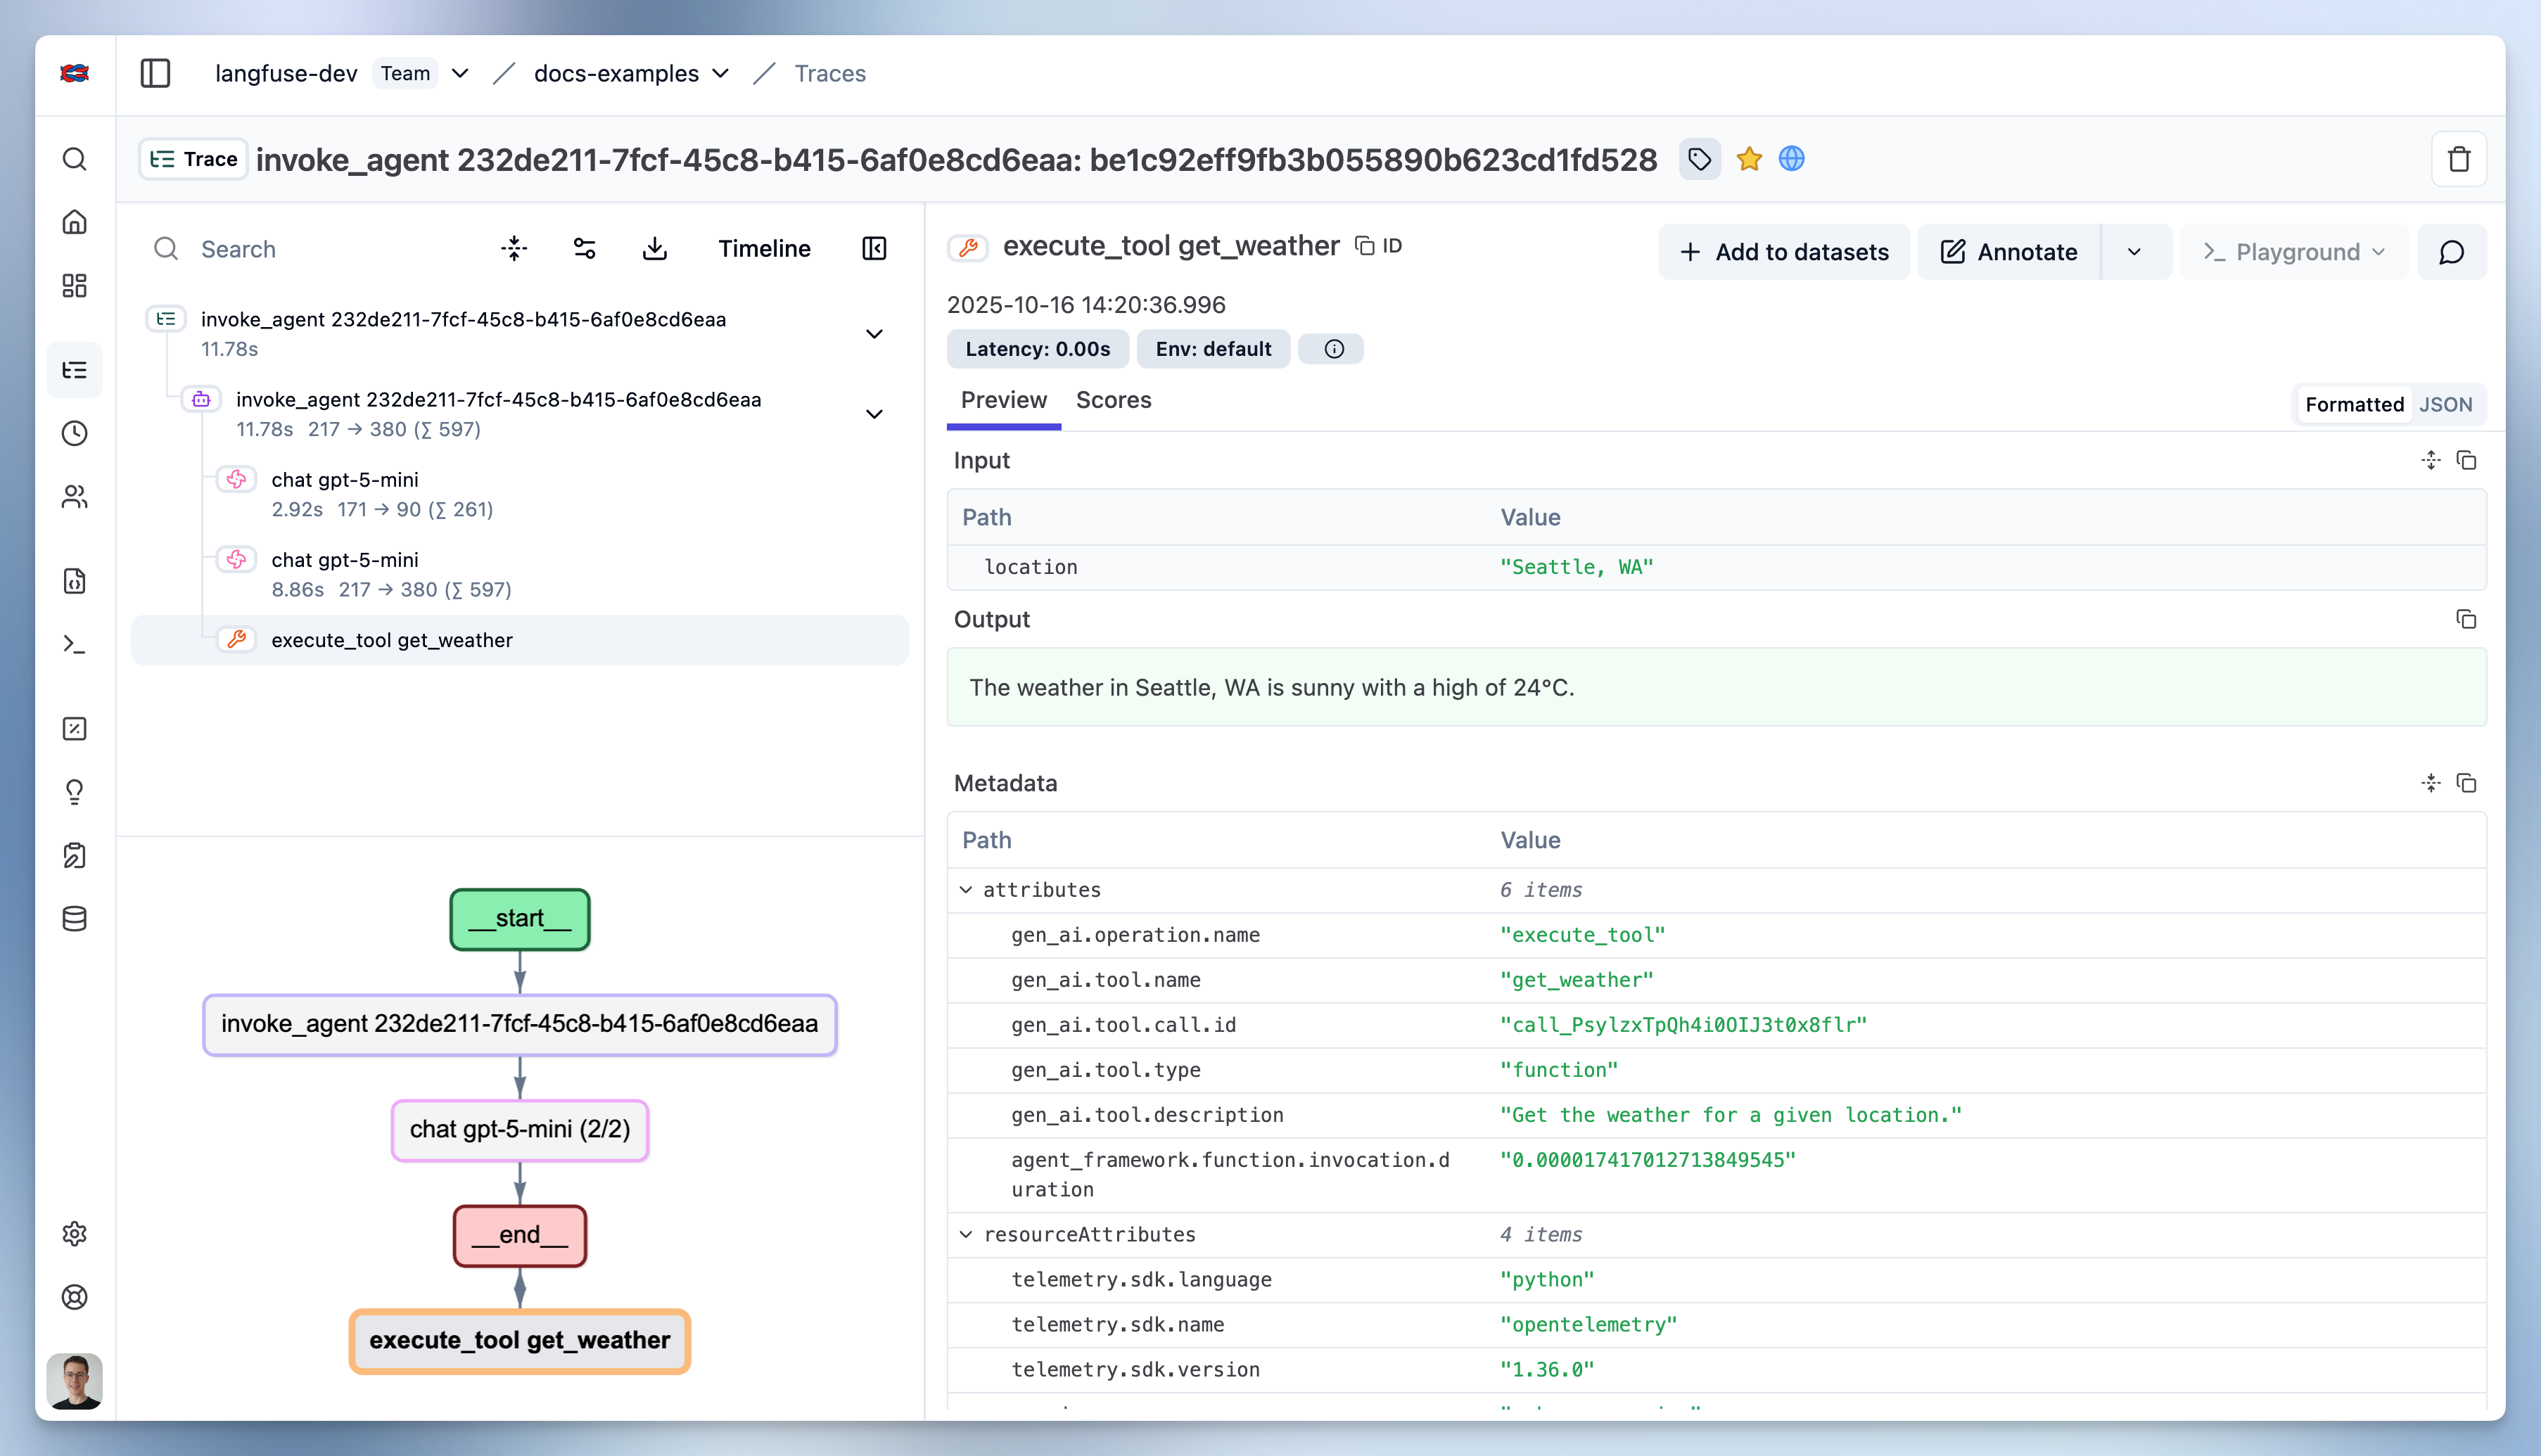The image size is (2541, 1456).
Task: Switch to the Scores tab
Action: [1113, 400]
